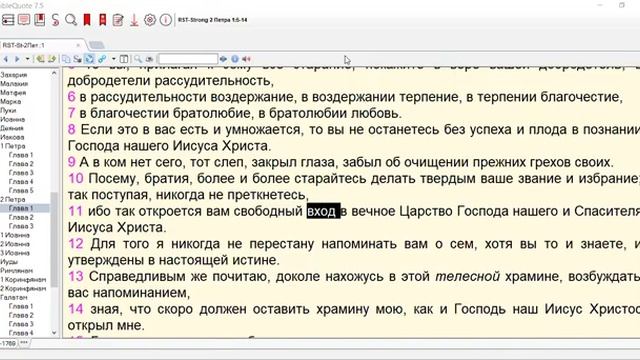Open Глава 2 under 2 Петра
Screen dimensions: 640x360
pos(21,218)
